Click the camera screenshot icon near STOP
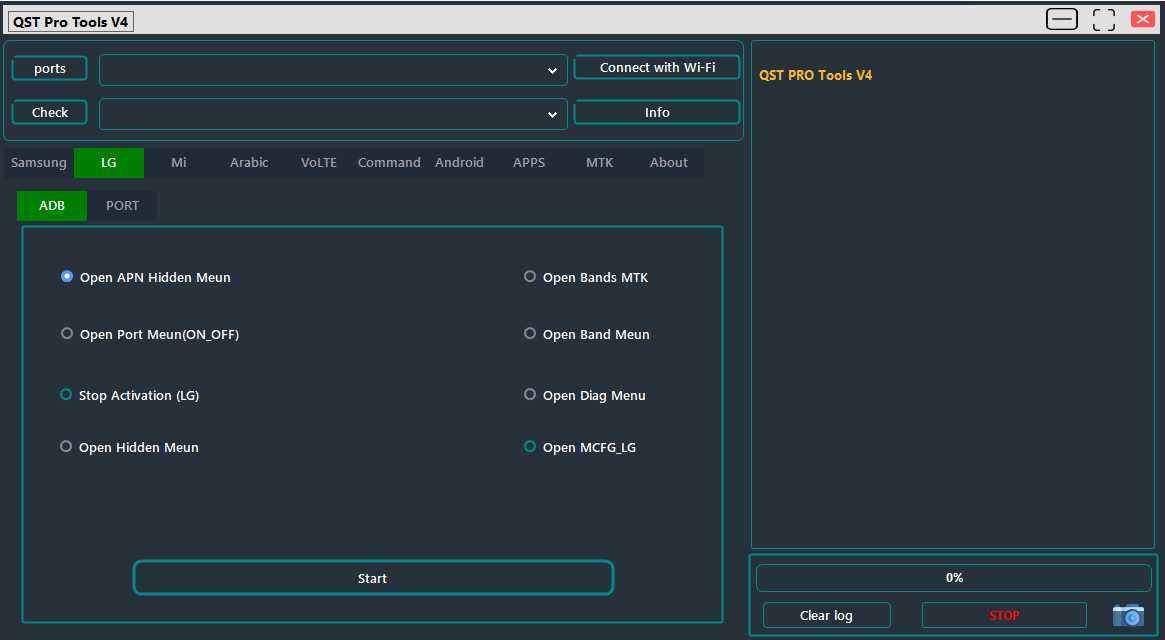The height and width of the screenshot is (640, 1165). (x=1128, y=615)
